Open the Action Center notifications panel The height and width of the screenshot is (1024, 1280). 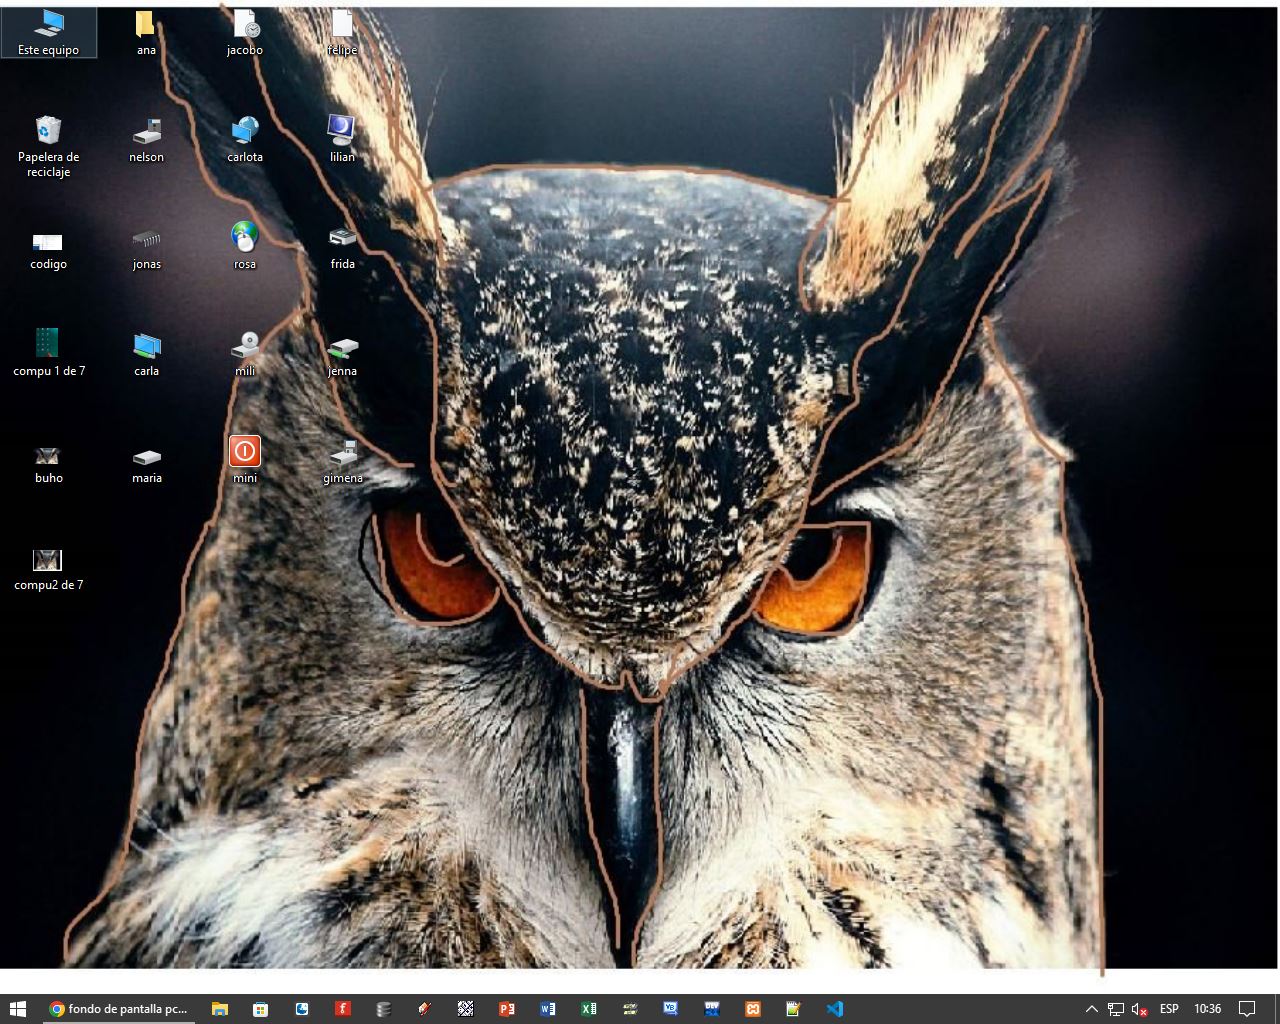tap(1247, 1009)
